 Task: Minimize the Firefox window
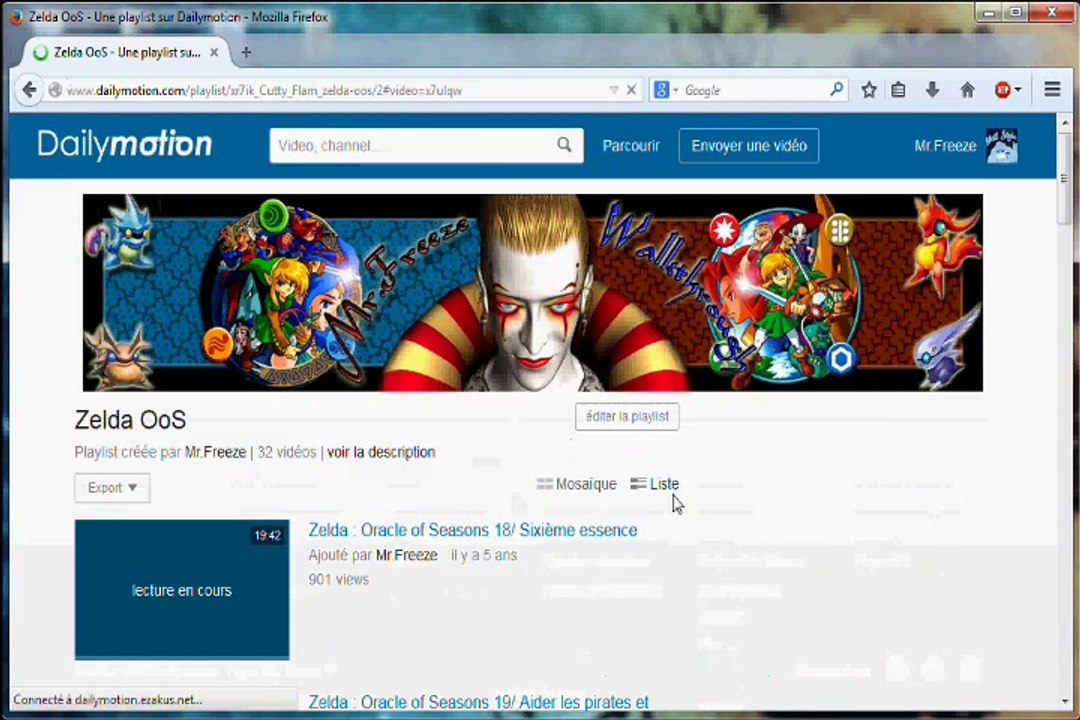click(989, 12)
